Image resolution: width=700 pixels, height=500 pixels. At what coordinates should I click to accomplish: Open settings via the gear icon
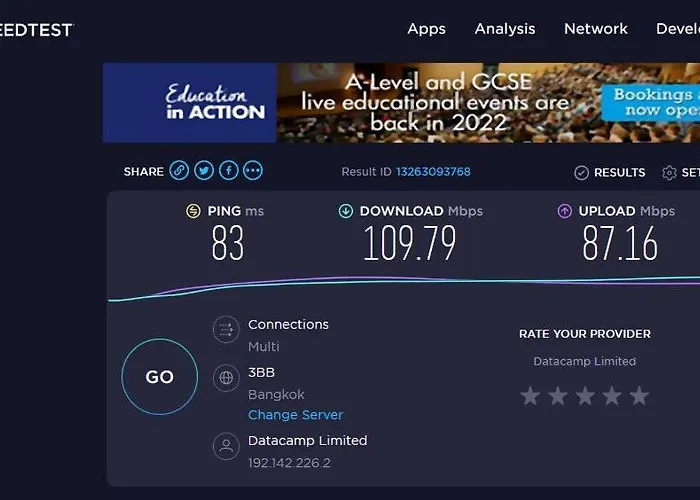click(669, 172)
